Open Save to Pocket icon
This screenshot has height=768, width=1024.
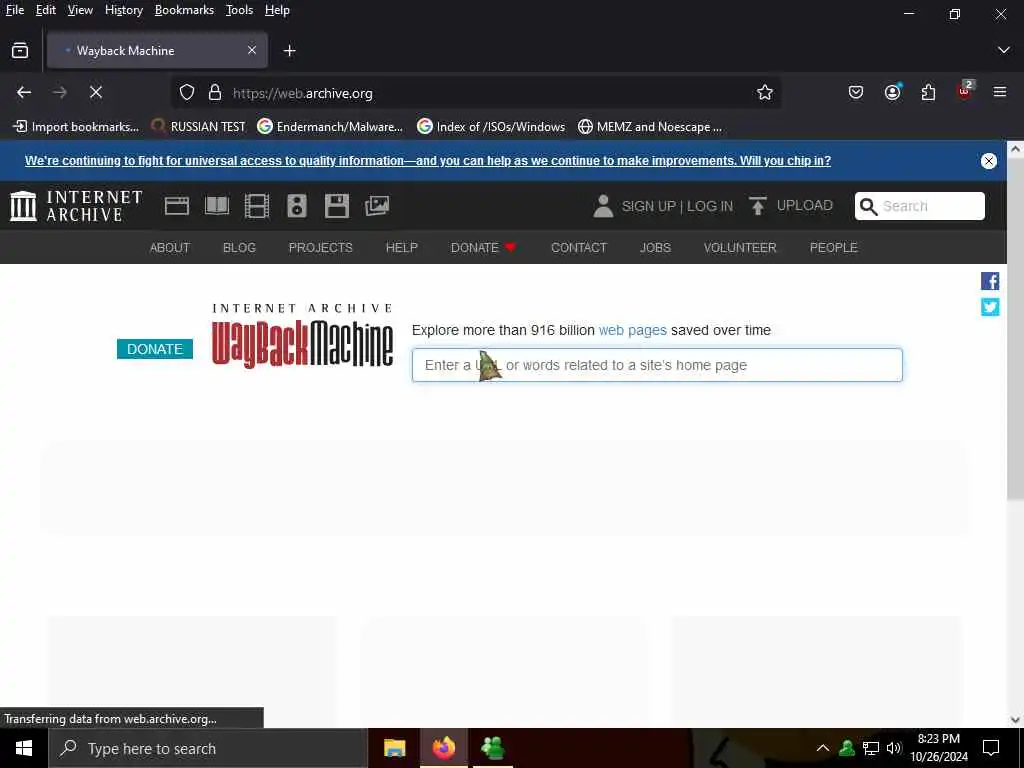point(856,93)
